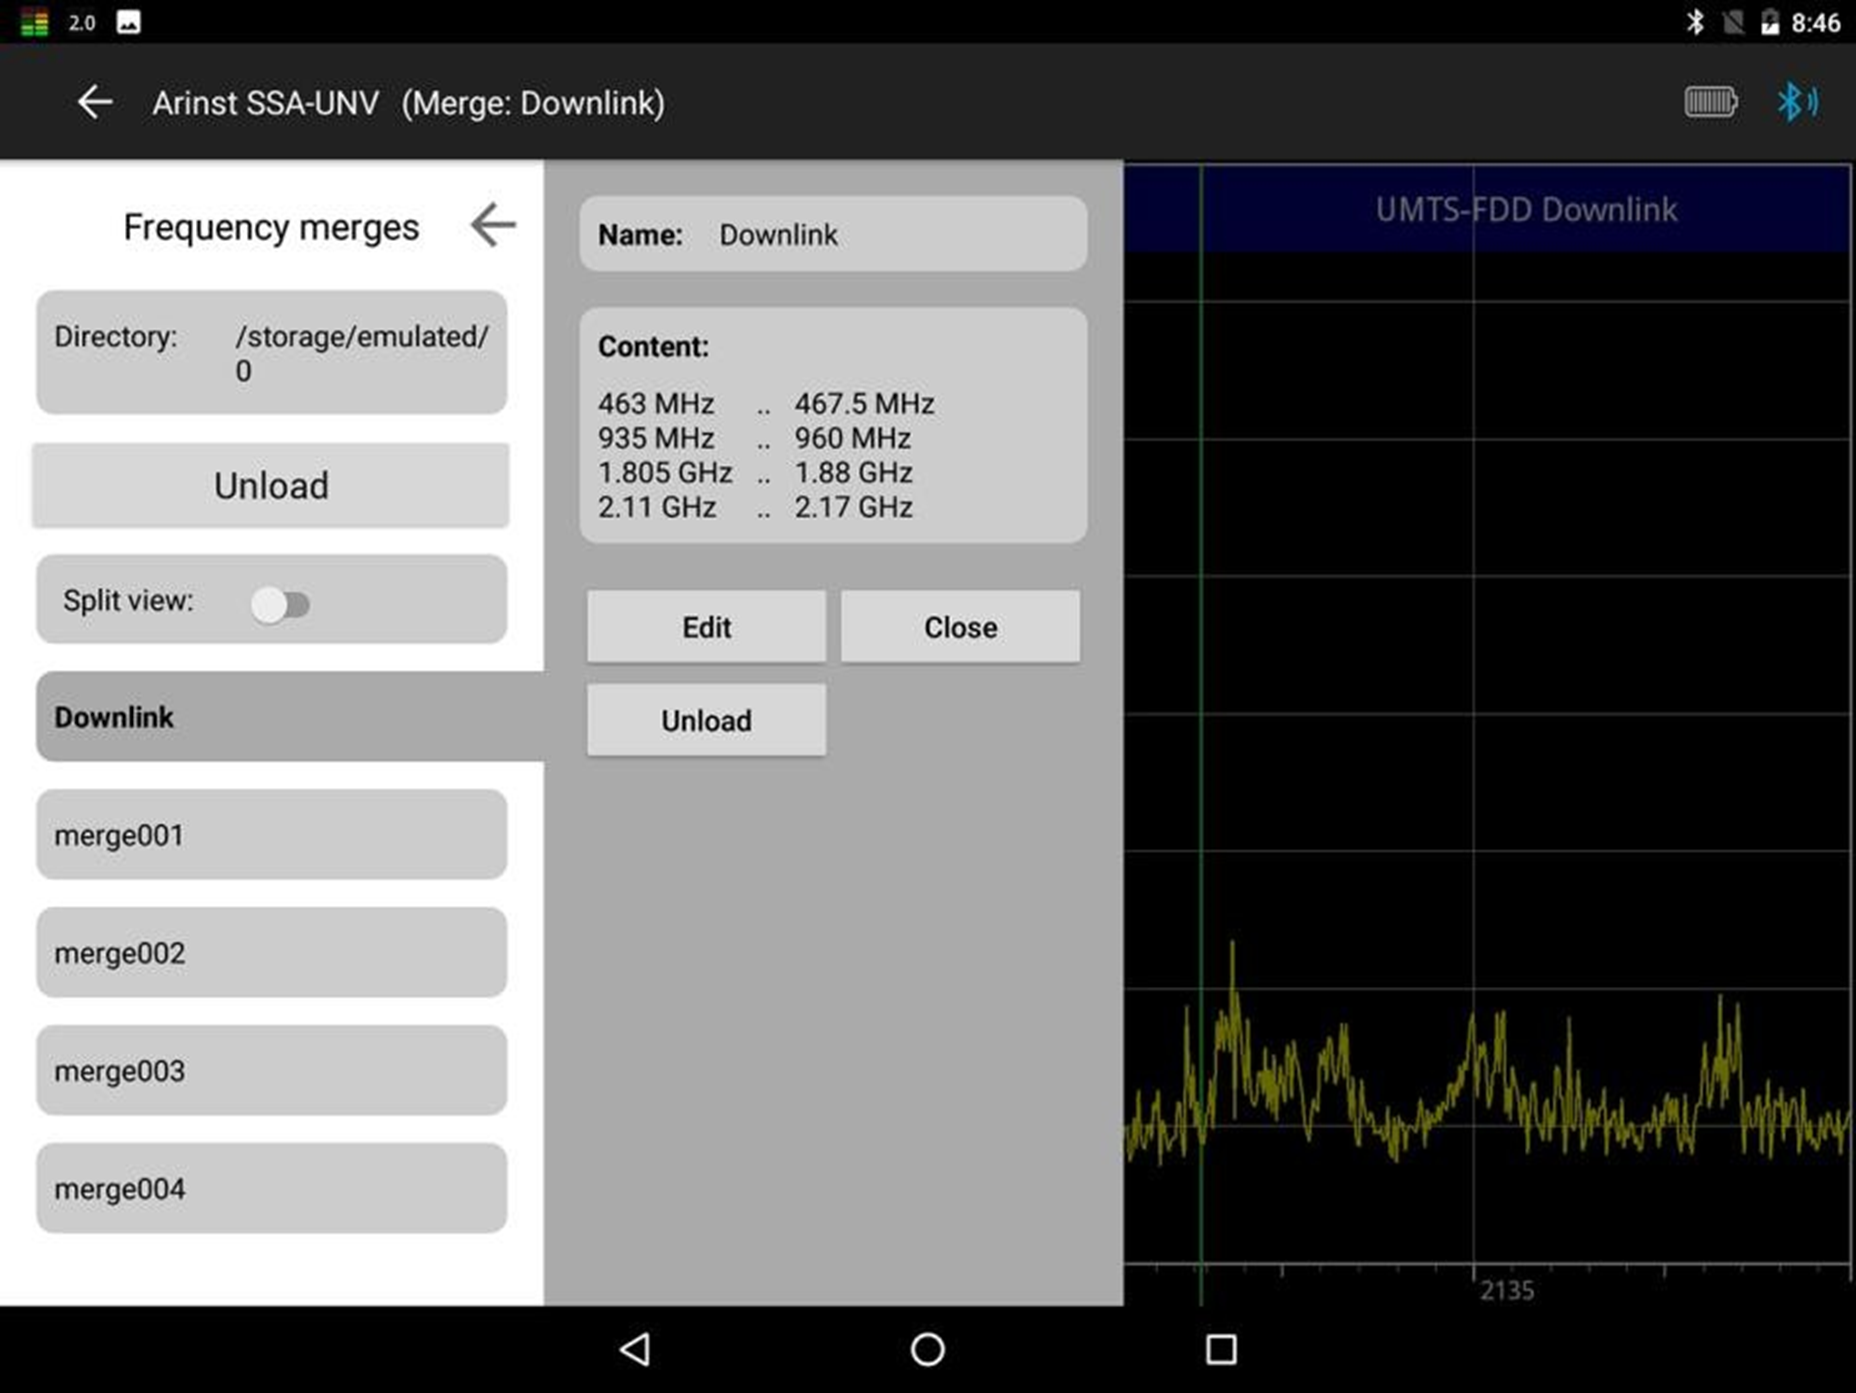Screen dimensions: 1856x1393
Task: Tap the device battery indicator icon
Action: (x=1710, y=102)
